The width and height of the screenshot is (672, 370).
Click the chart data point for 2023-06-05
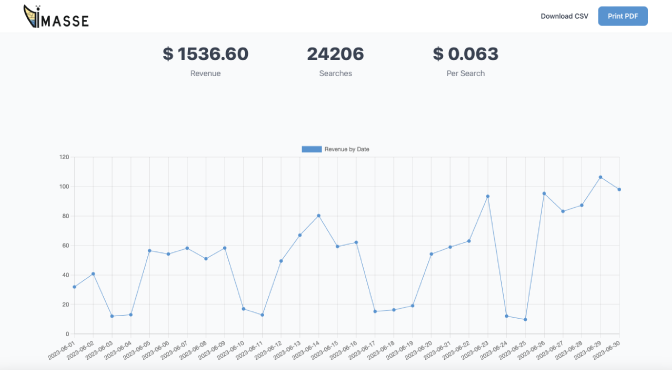pyautogui.click(x=150, y=250)
